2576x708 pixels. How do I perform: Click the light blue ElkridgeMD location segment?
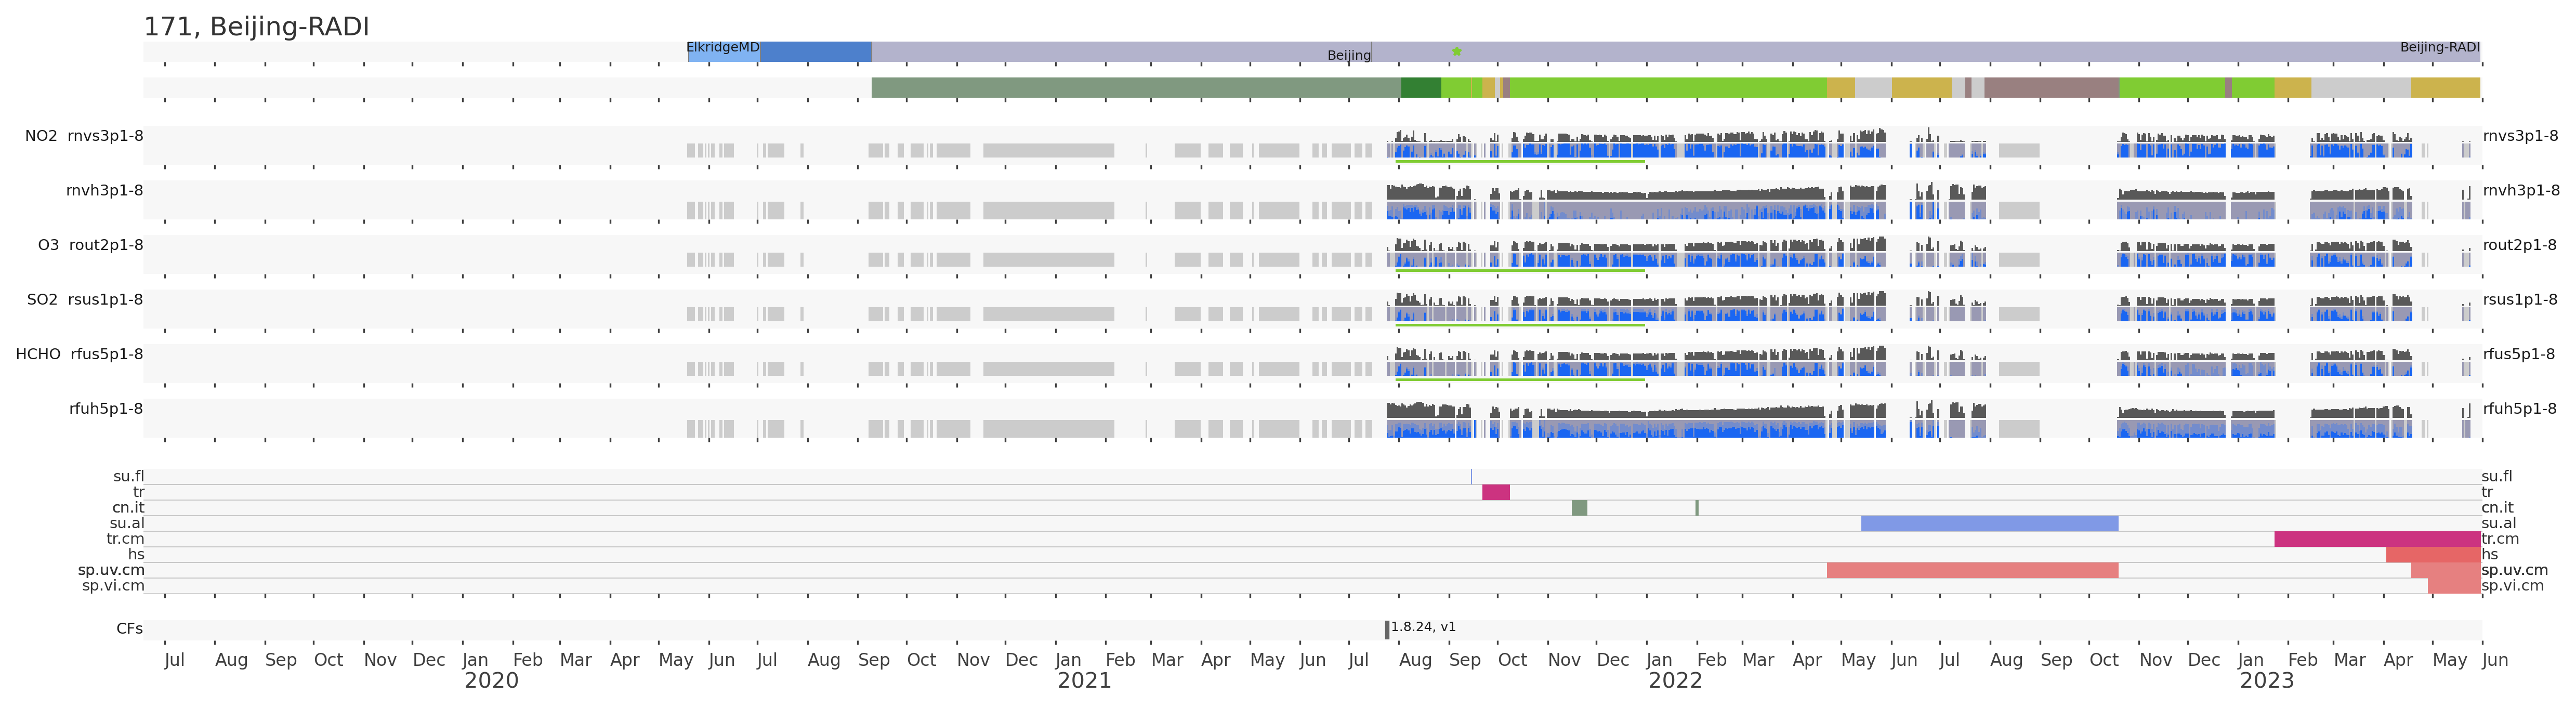723,54
